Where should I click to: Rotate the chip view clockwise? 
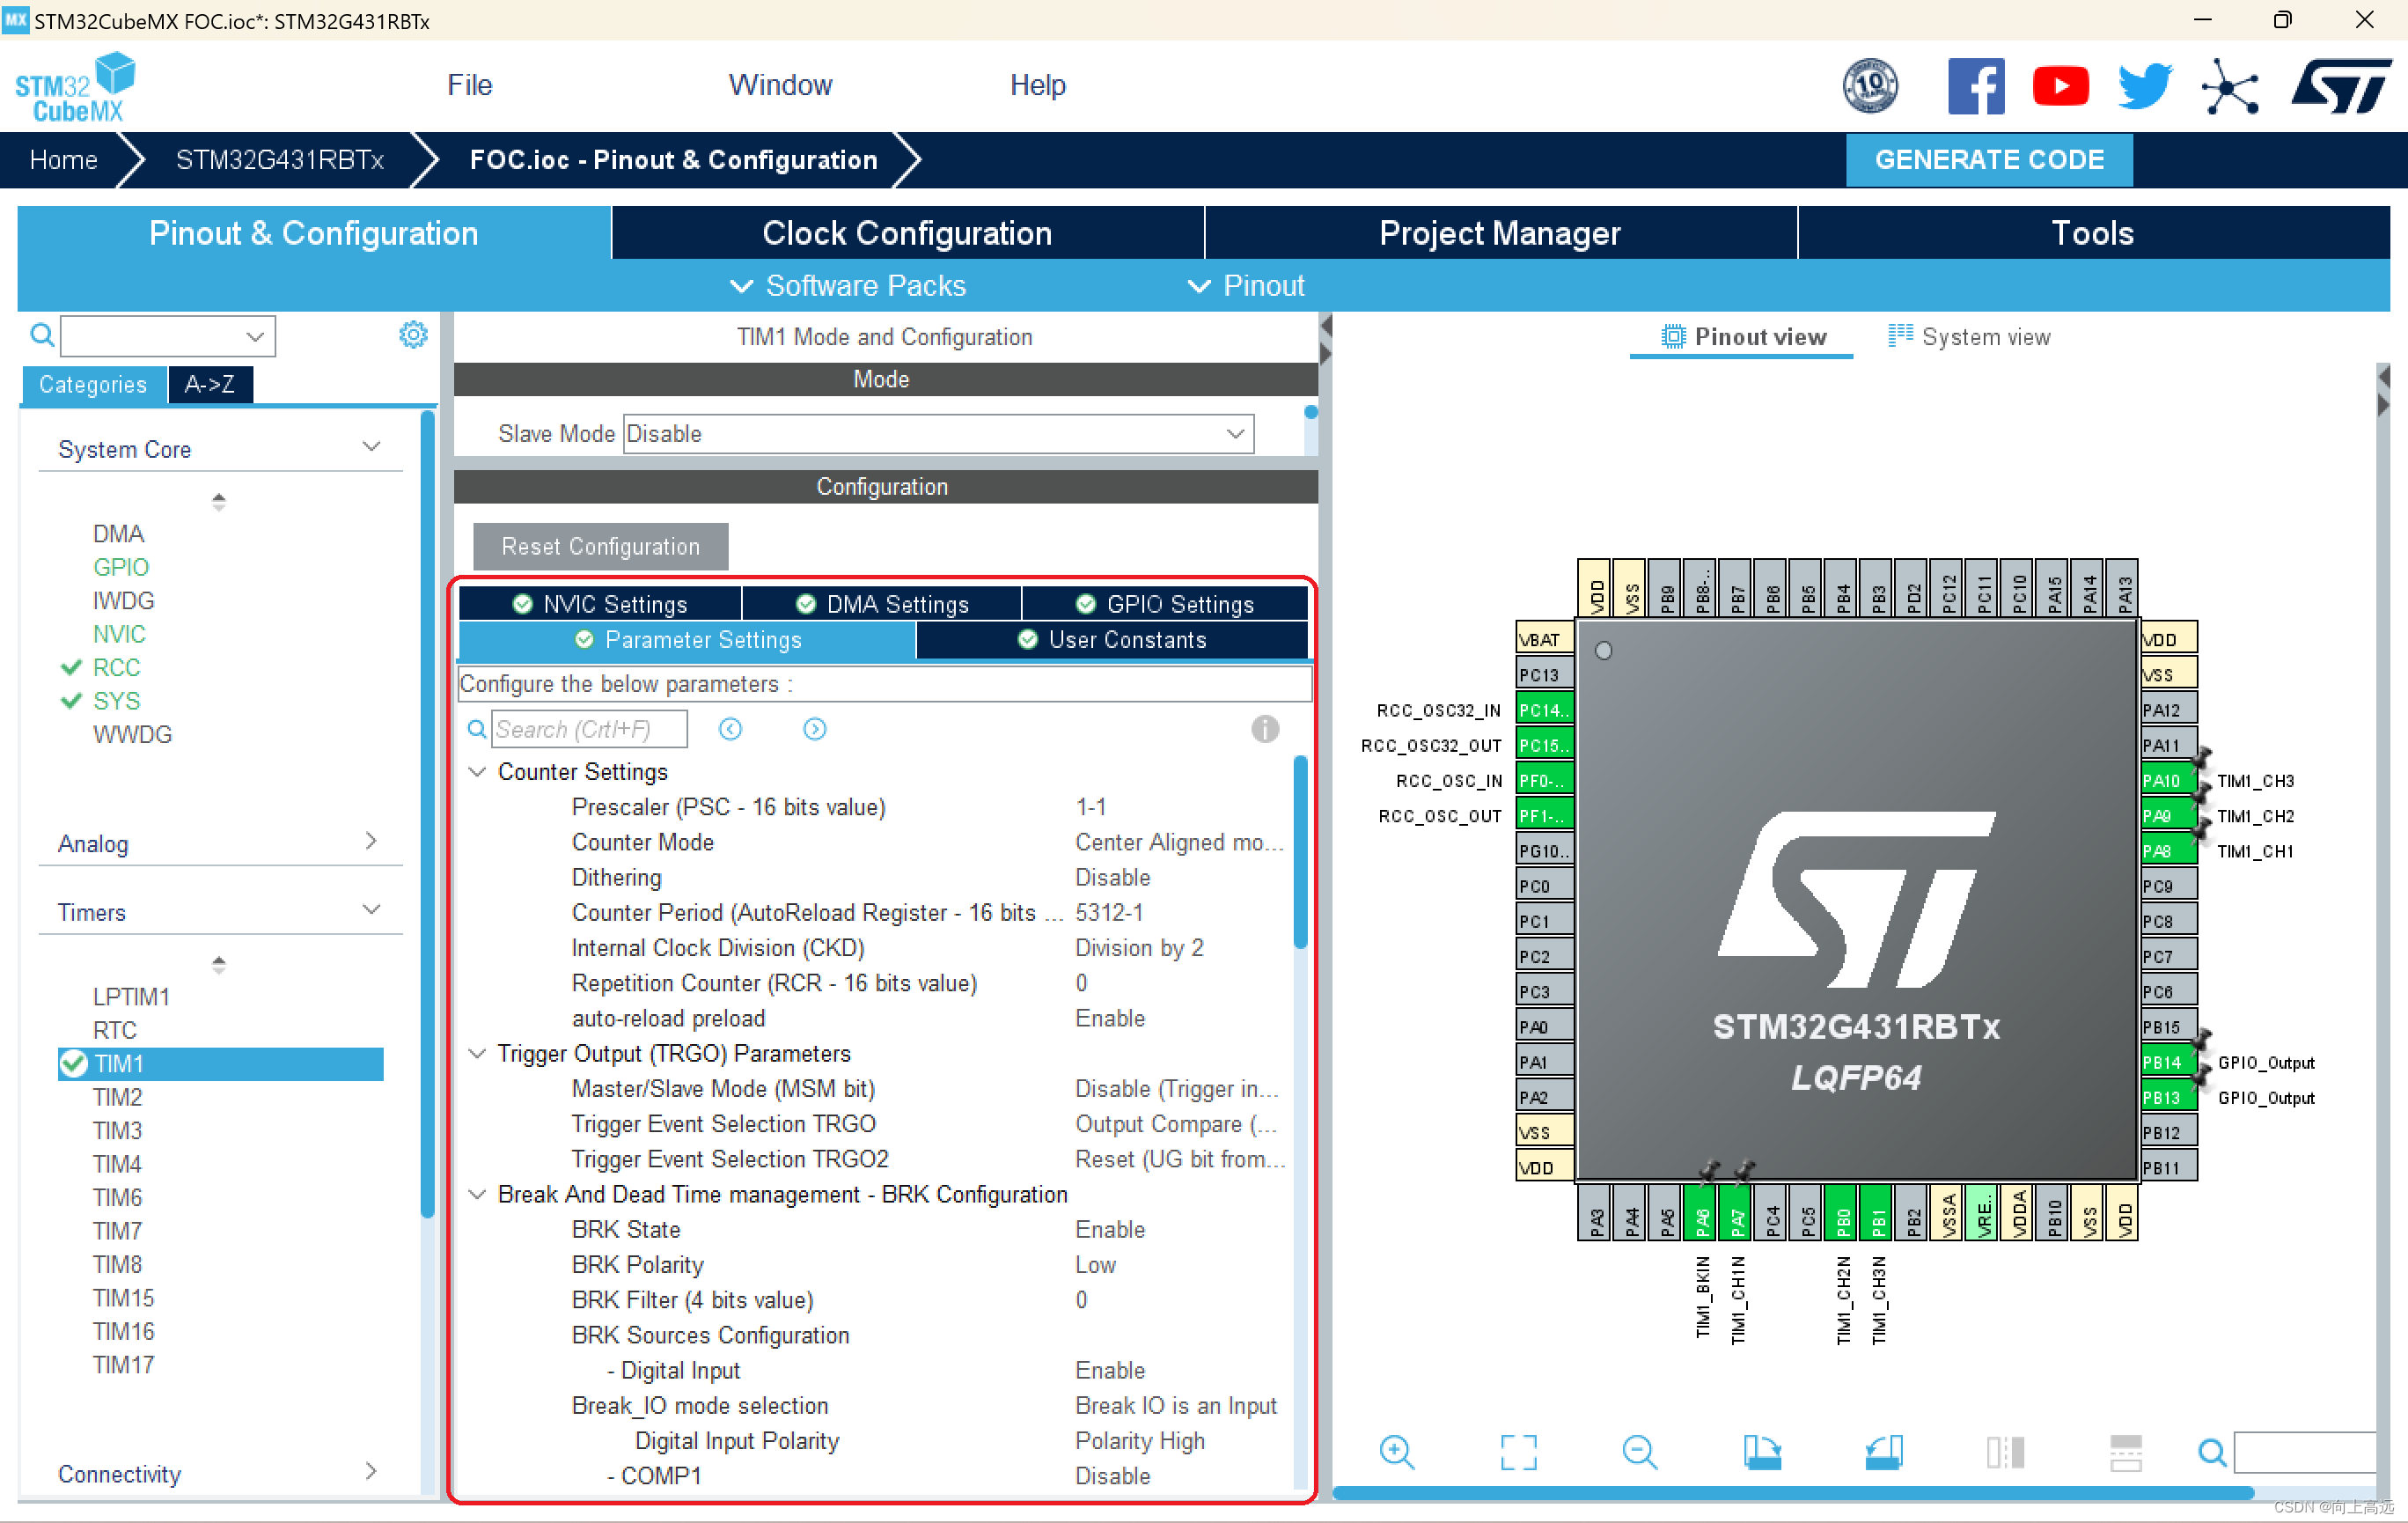[1763, 1453]
